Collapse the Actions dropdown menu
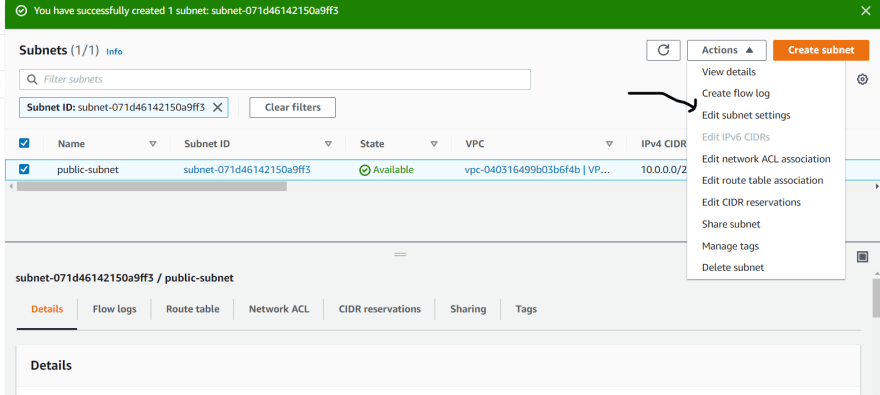Screen dimensions: 880x395 pyautogui.click(x=726, y=50)
